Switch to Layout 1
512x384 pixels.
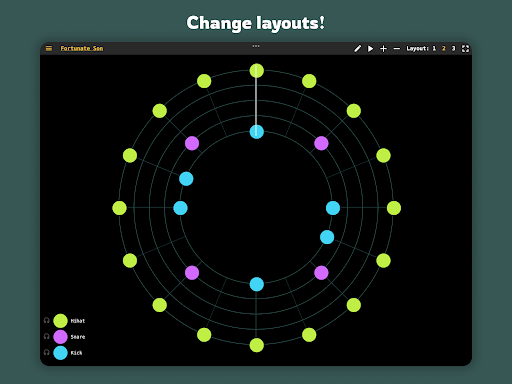point(434,49)
